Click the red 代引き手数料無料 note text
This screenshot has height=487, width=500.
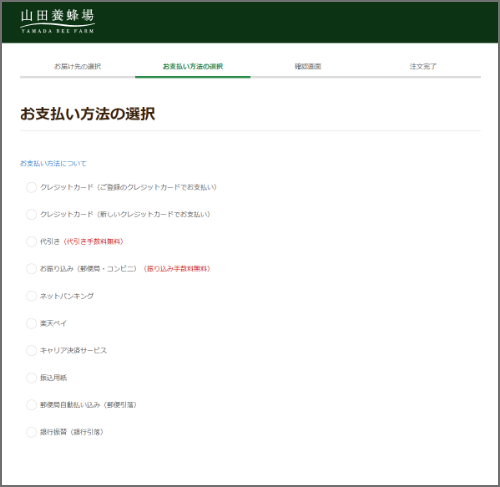click(93, 242)
